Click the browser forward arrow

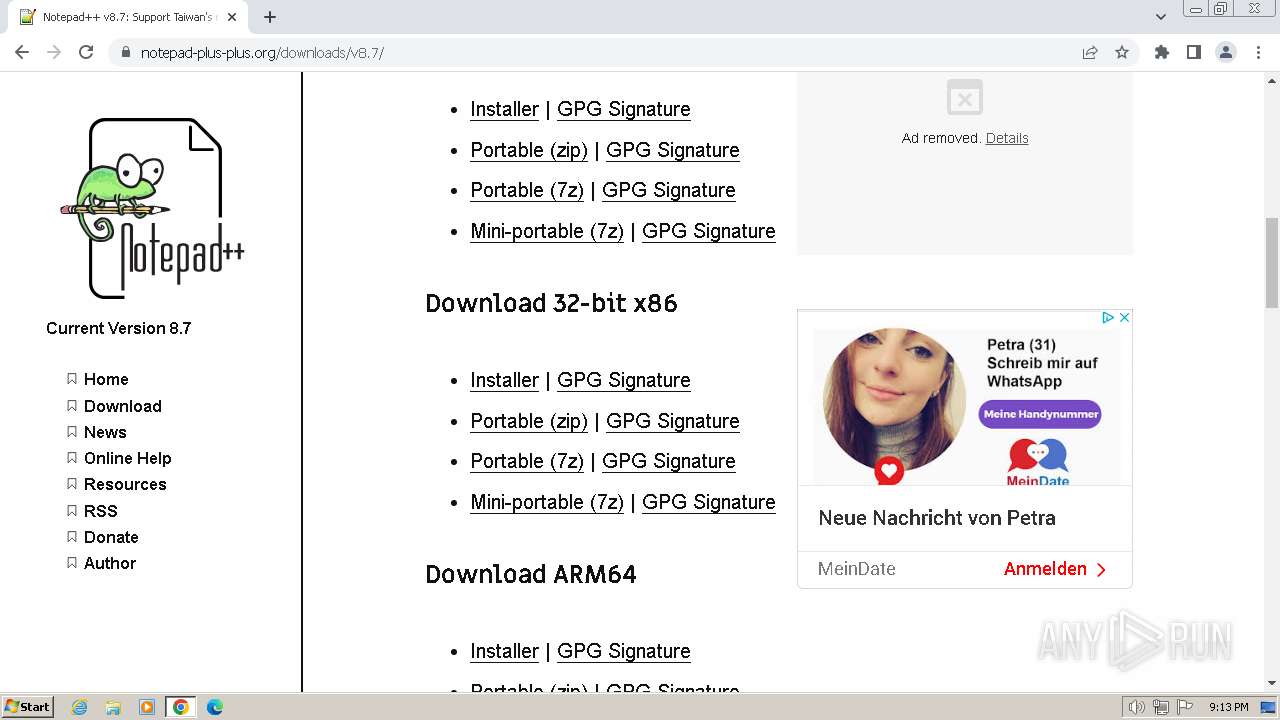(x=54, y=52)
